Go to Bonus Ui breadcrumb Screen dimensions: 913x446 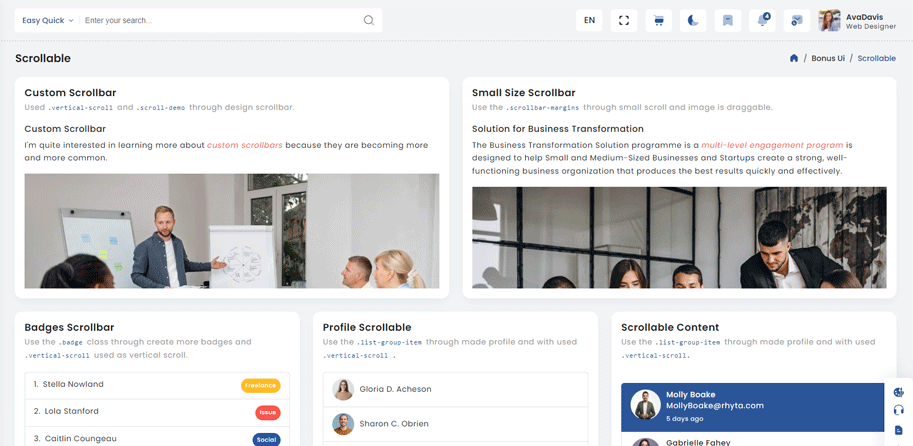[x=828, y=58]
